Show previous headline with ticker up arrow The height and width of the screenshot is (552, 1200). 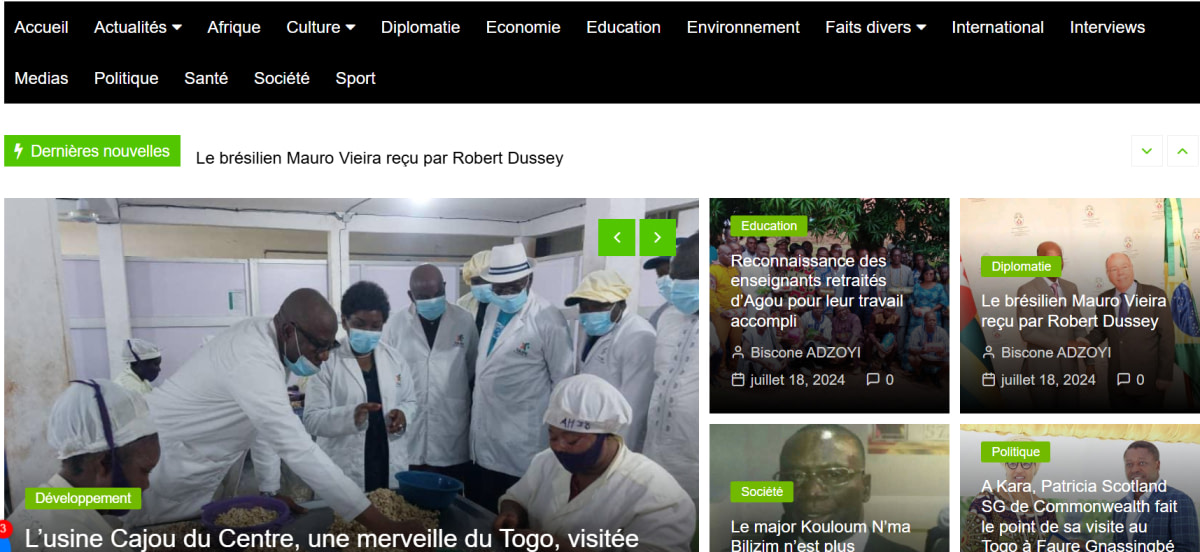[1182, 151]
